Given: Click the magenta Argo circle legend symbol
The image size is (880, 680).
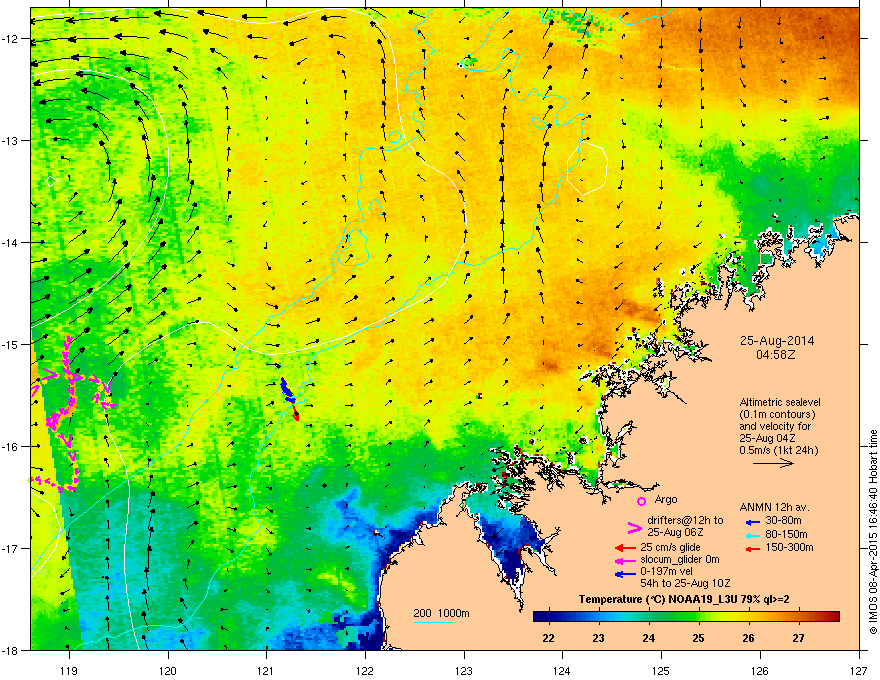Looking at the screenshot, I should 641,501.
